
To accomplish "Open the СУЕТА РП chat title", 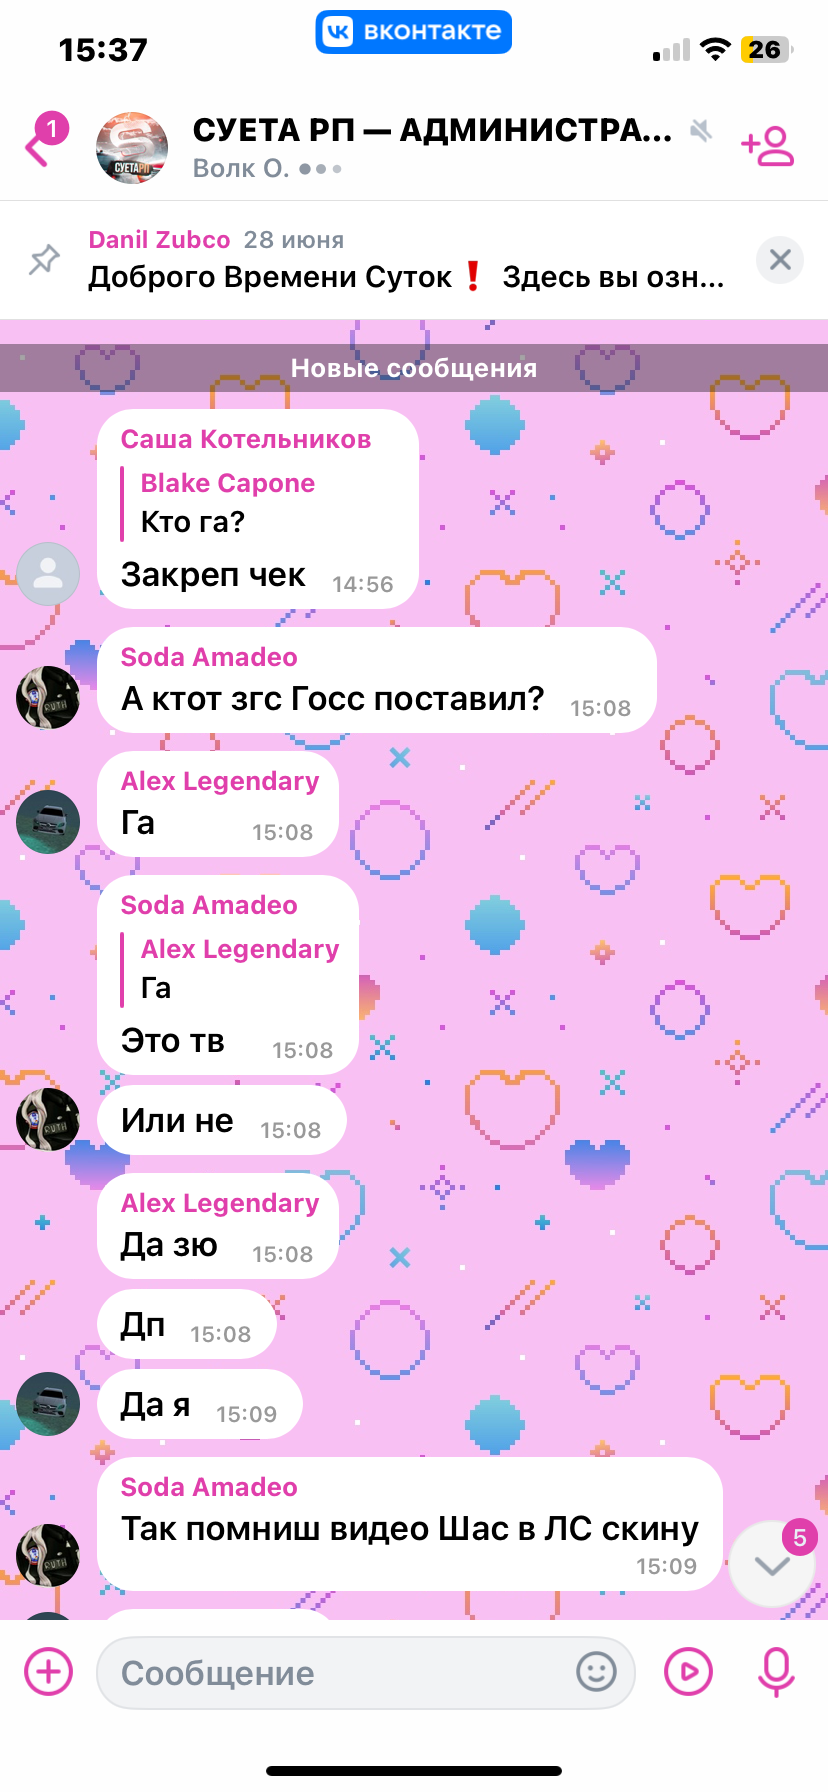I will (x=432, y=130).
